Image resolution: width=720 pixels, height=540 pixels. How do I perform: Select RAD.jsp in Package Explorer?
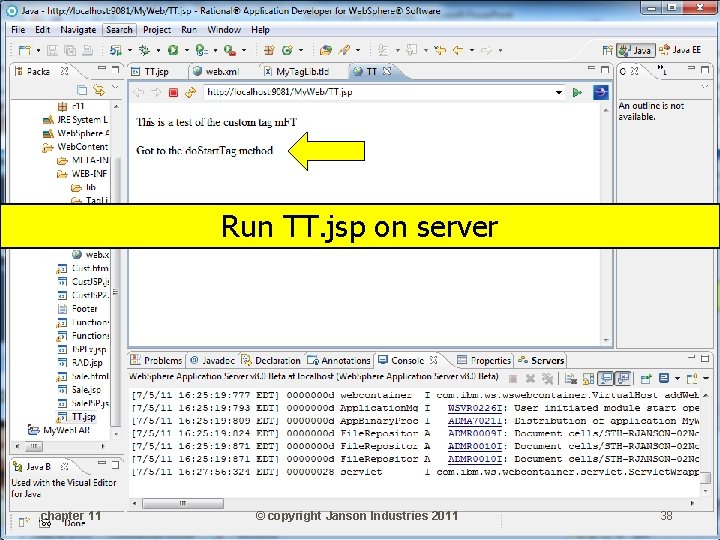click(86, 363)
